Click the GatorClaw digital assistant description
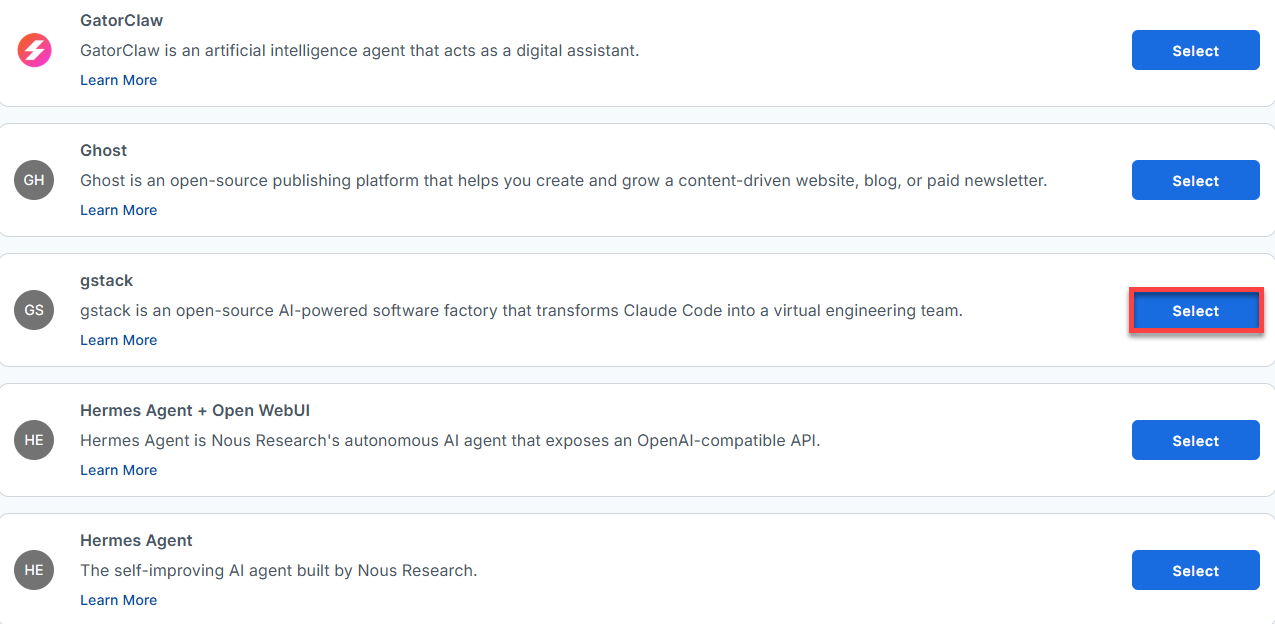The width and height of the screenshot is (1275, 624). 359,50
